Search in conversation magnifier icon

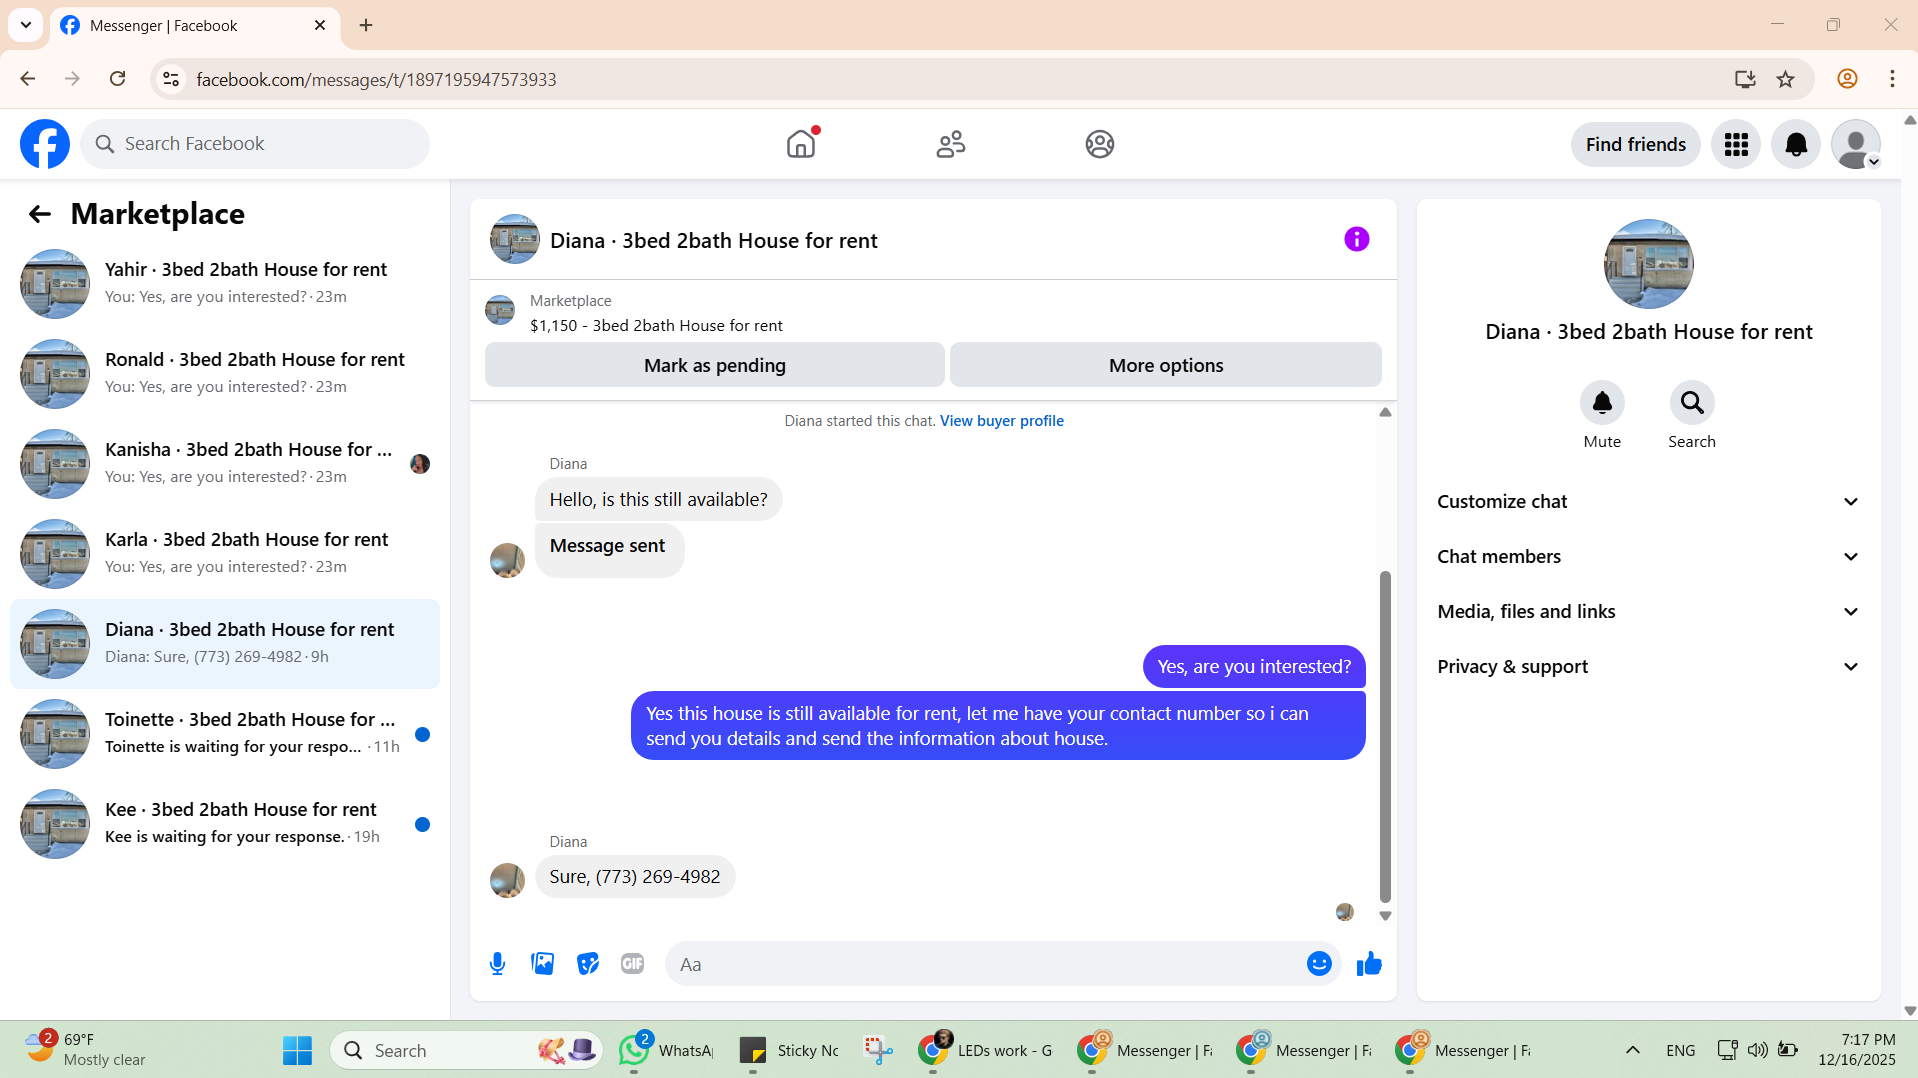[x=1692, y=403]
